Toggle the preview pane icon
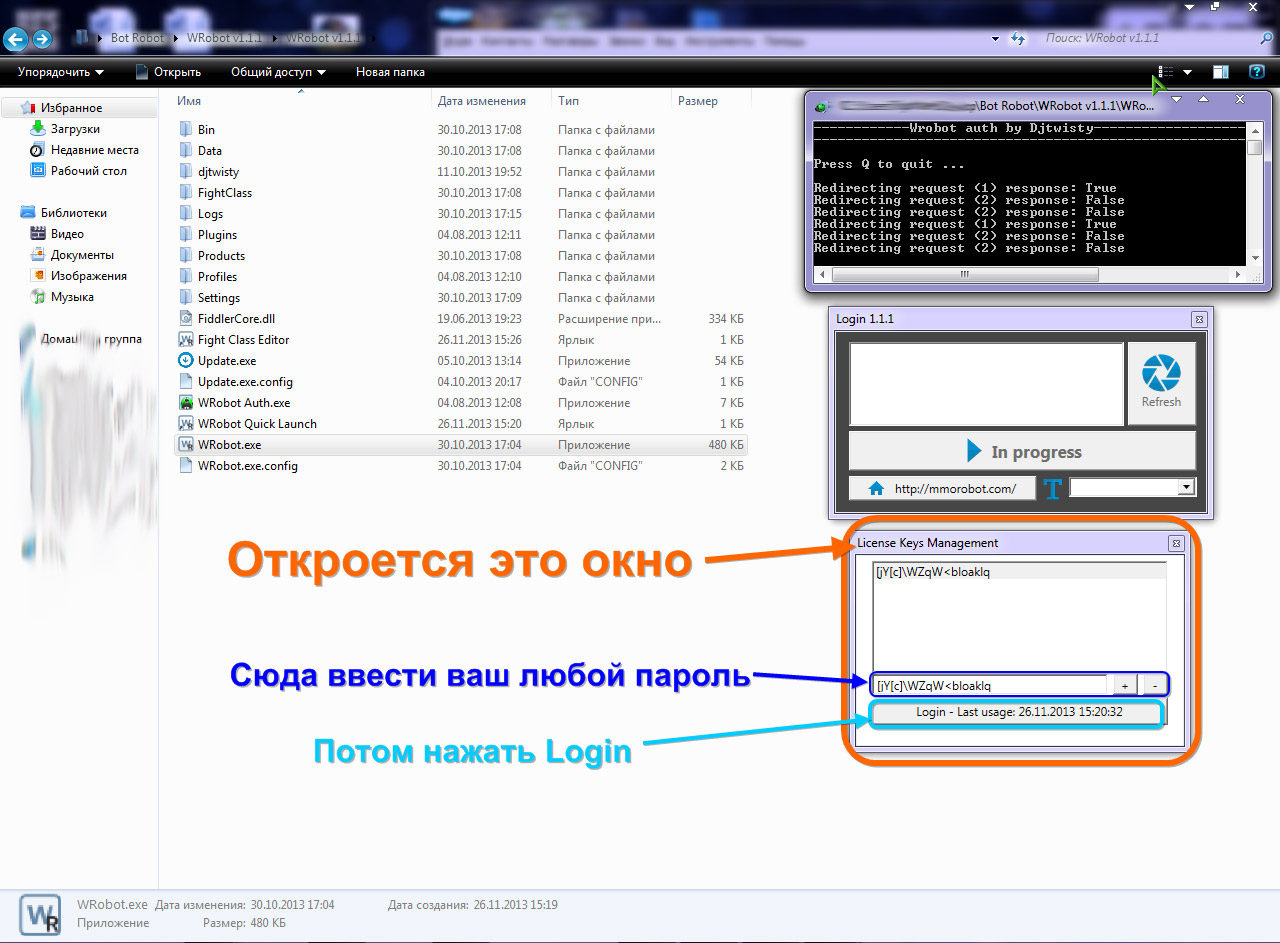Screen dimensions: 1280x943 [1221, 72]
